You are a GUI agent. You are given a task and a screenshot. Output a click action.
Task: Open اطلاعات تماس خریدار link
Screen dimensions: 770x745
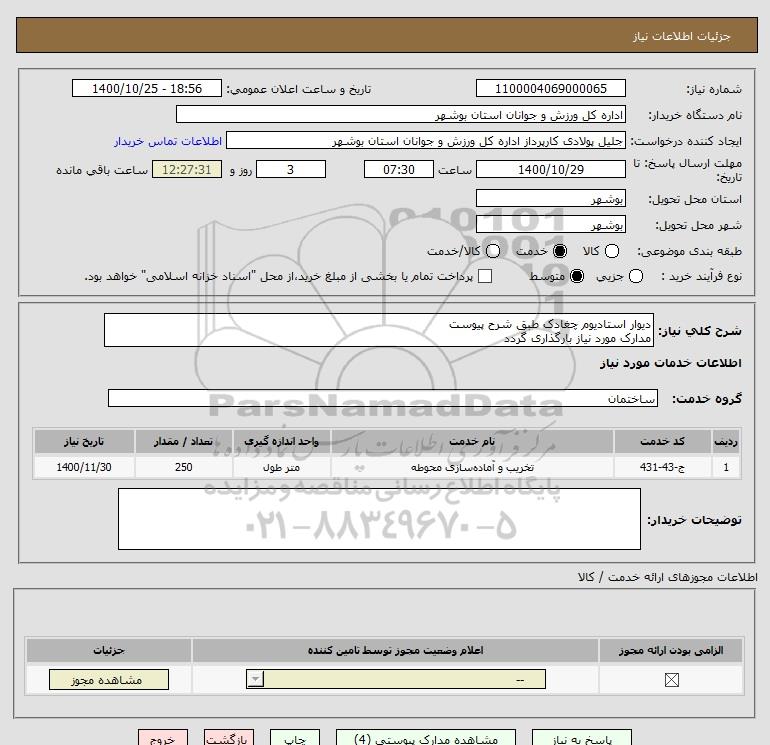[x=168, y=141]
